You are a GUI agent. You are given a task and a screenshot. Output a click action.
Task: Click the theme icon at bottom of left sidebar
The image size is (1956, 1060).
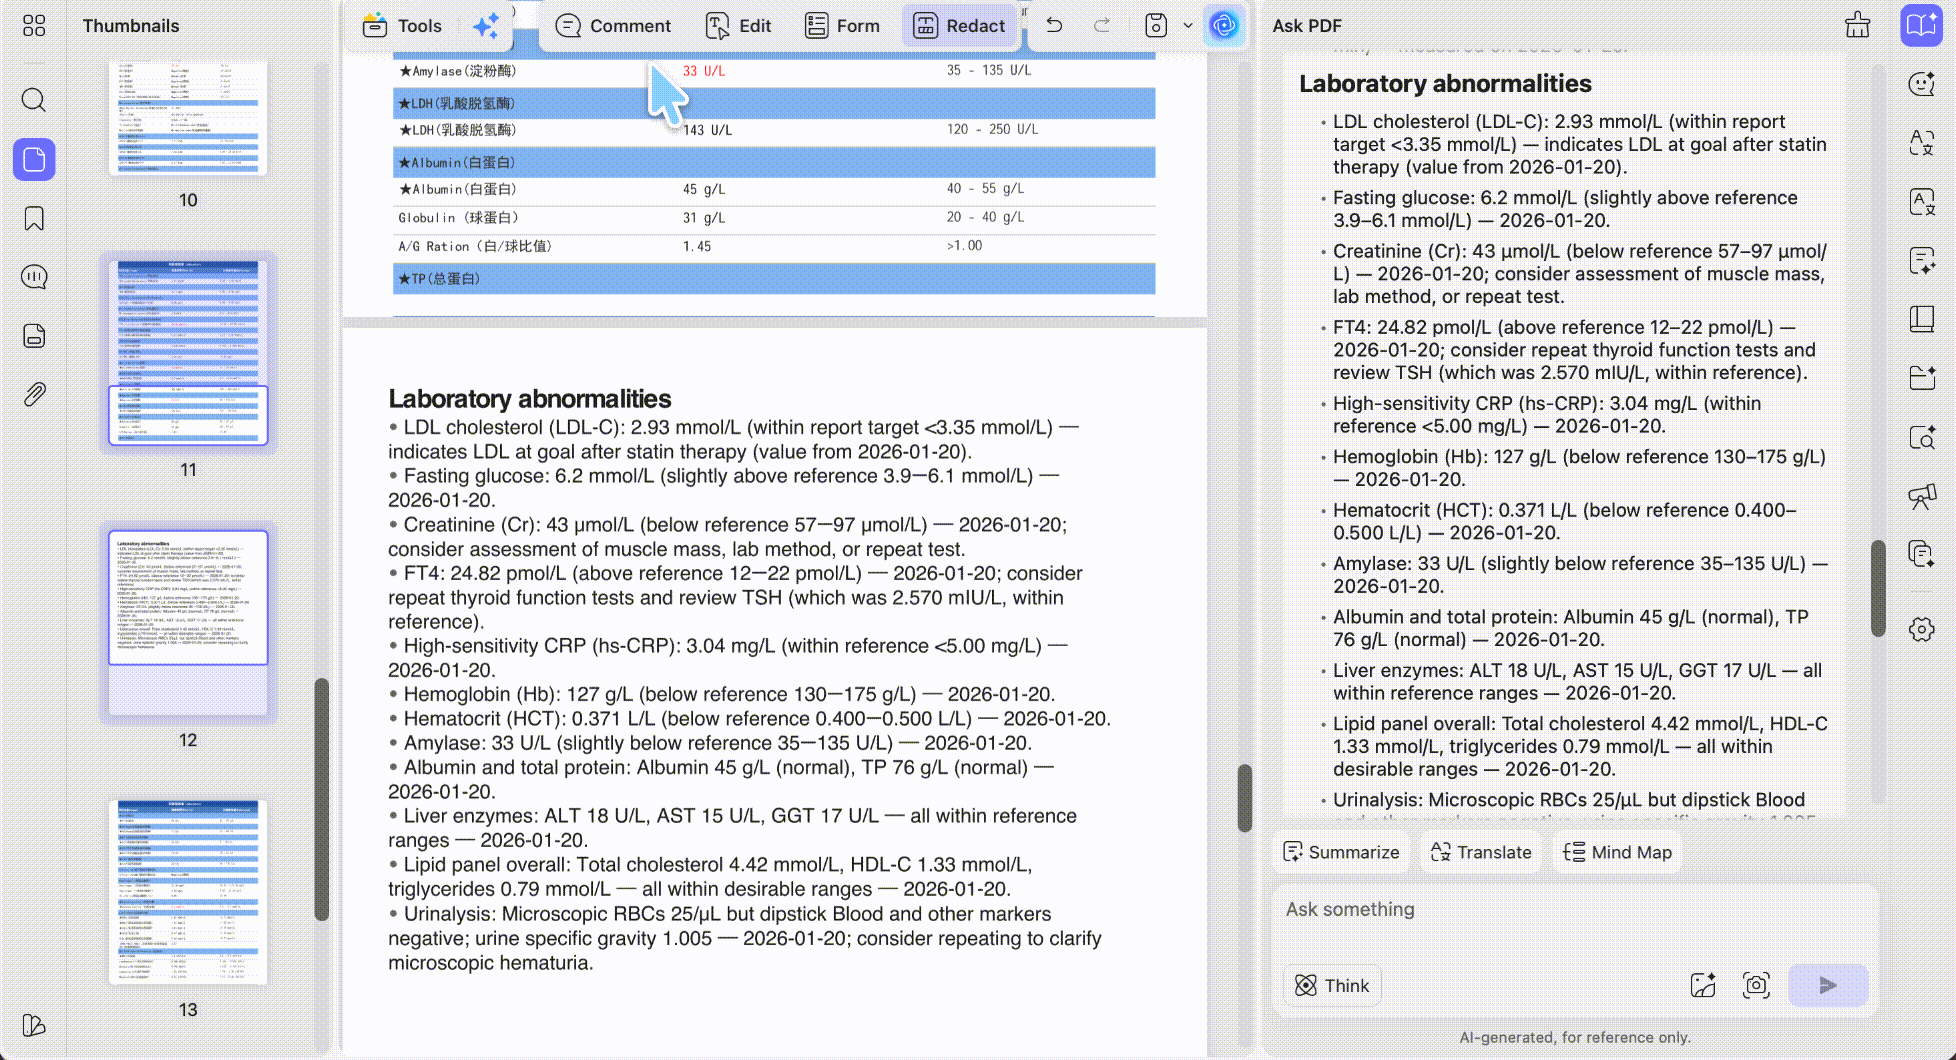tap(34, 1025)
